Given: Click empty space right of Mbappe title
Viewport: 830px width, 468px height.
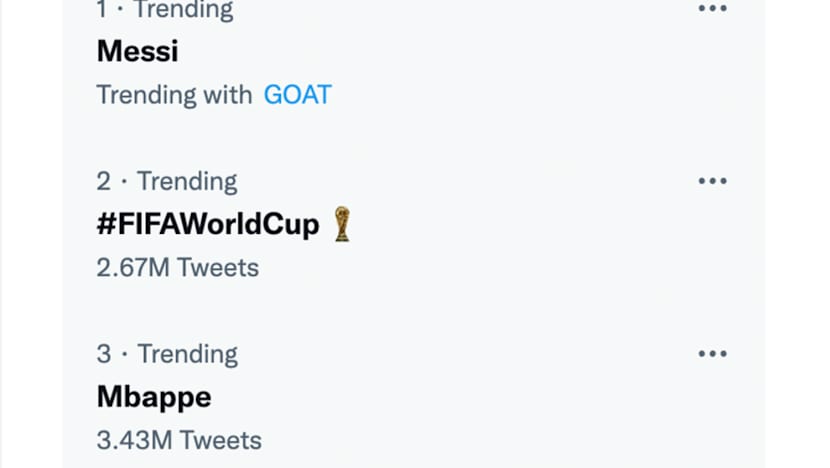Looking at the screenshot, I should pos(450,397).
